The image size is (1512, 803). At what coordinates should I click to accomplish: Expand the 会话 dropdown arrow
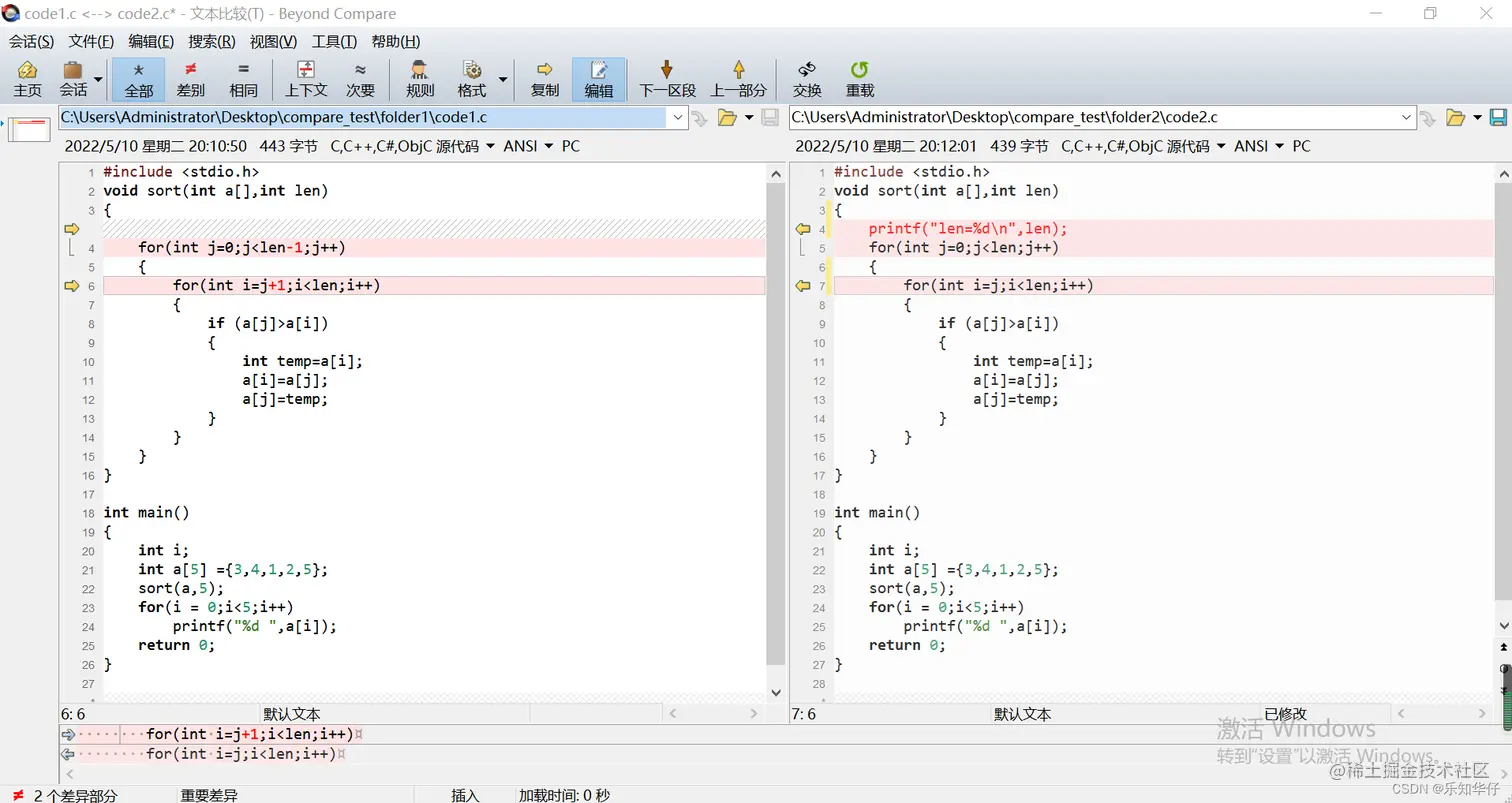[98, 79]
